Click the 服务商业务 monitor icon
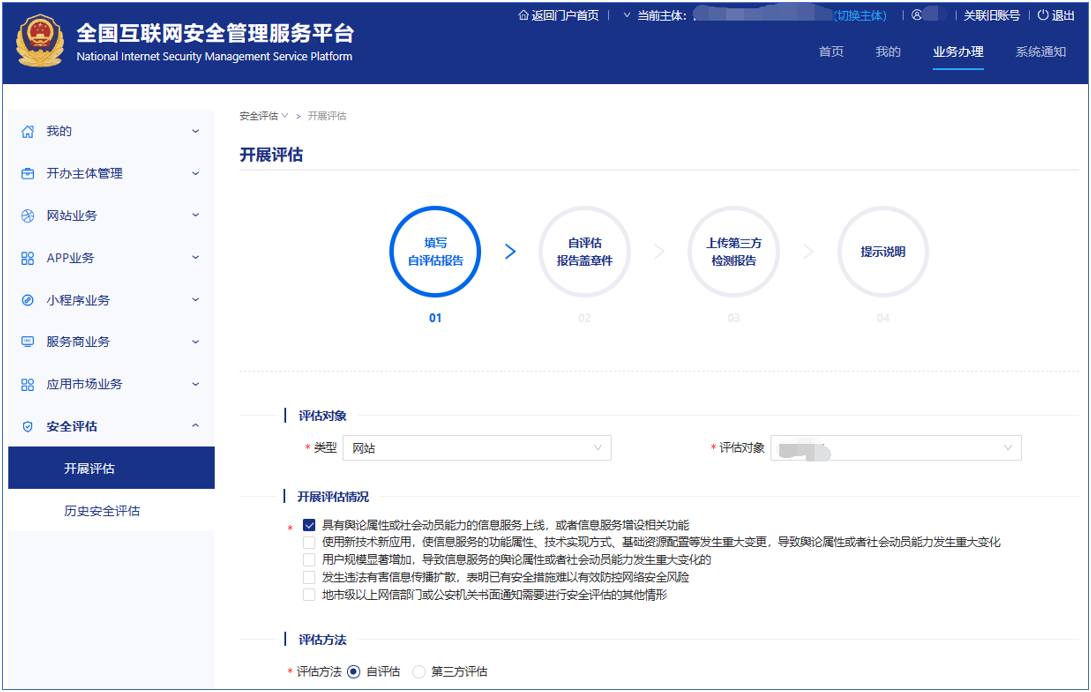 27,342
